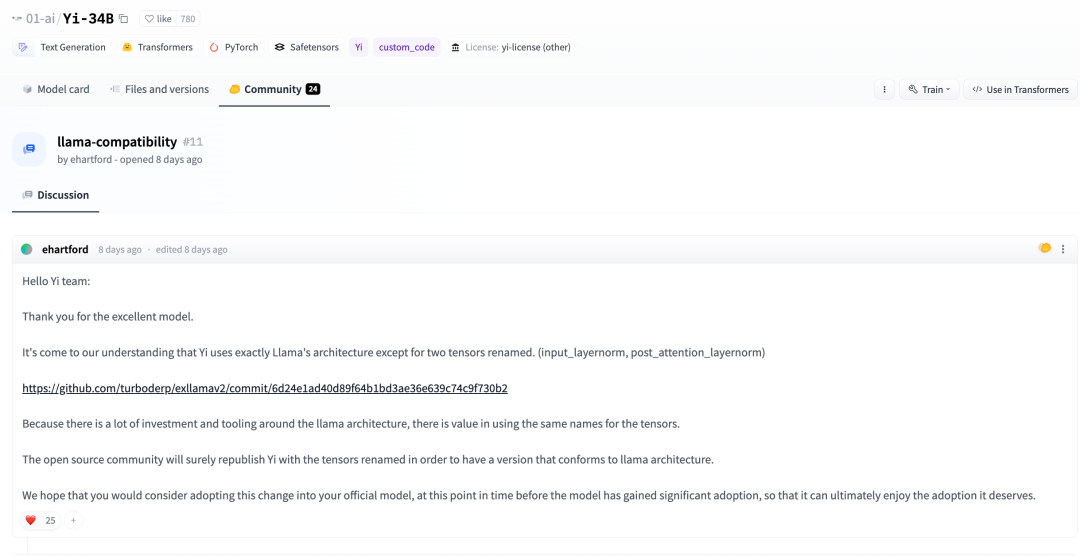Open the Transformers library tag
The height and width of the screenshot is (556, 1080).
[x=157, y=47]
